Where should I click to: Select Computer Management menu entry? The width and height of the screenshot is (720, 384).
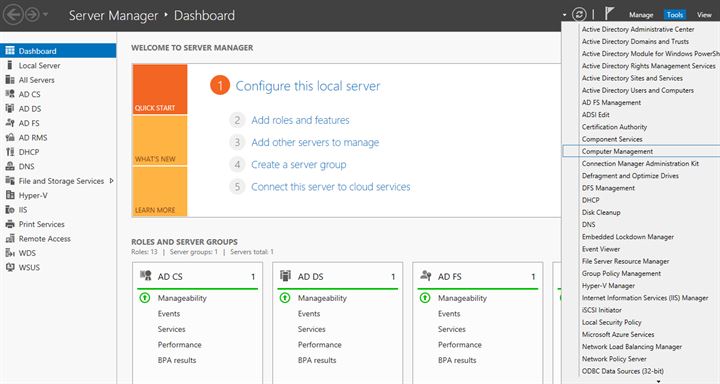tap(641, 151)
